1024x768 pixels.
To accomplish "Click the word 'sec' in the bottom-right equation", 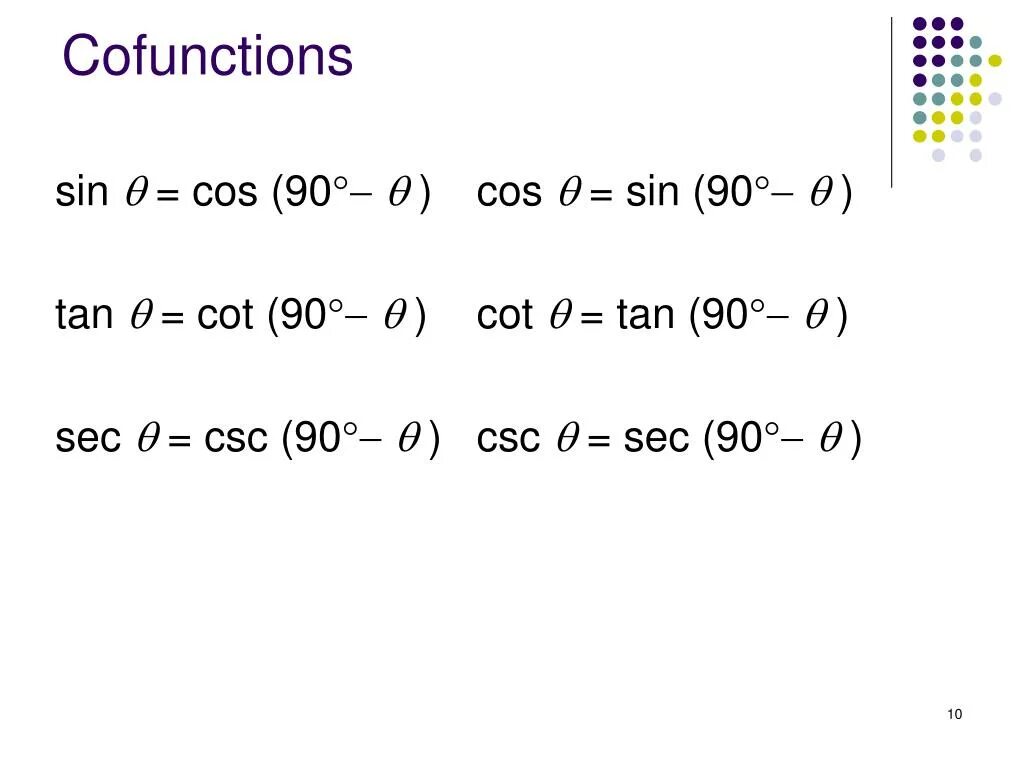I will pyautogui.click(x=656, y=438).
